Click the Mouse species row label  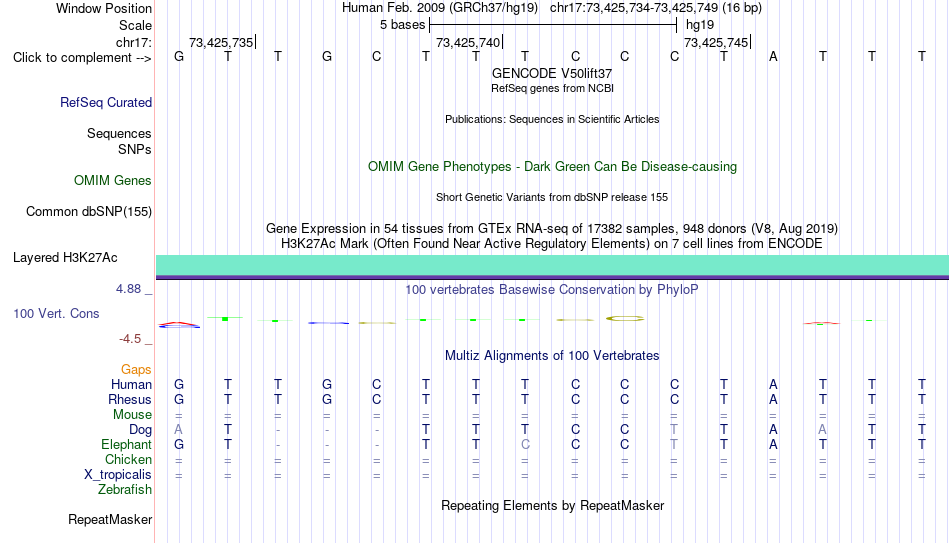[132, 415]
